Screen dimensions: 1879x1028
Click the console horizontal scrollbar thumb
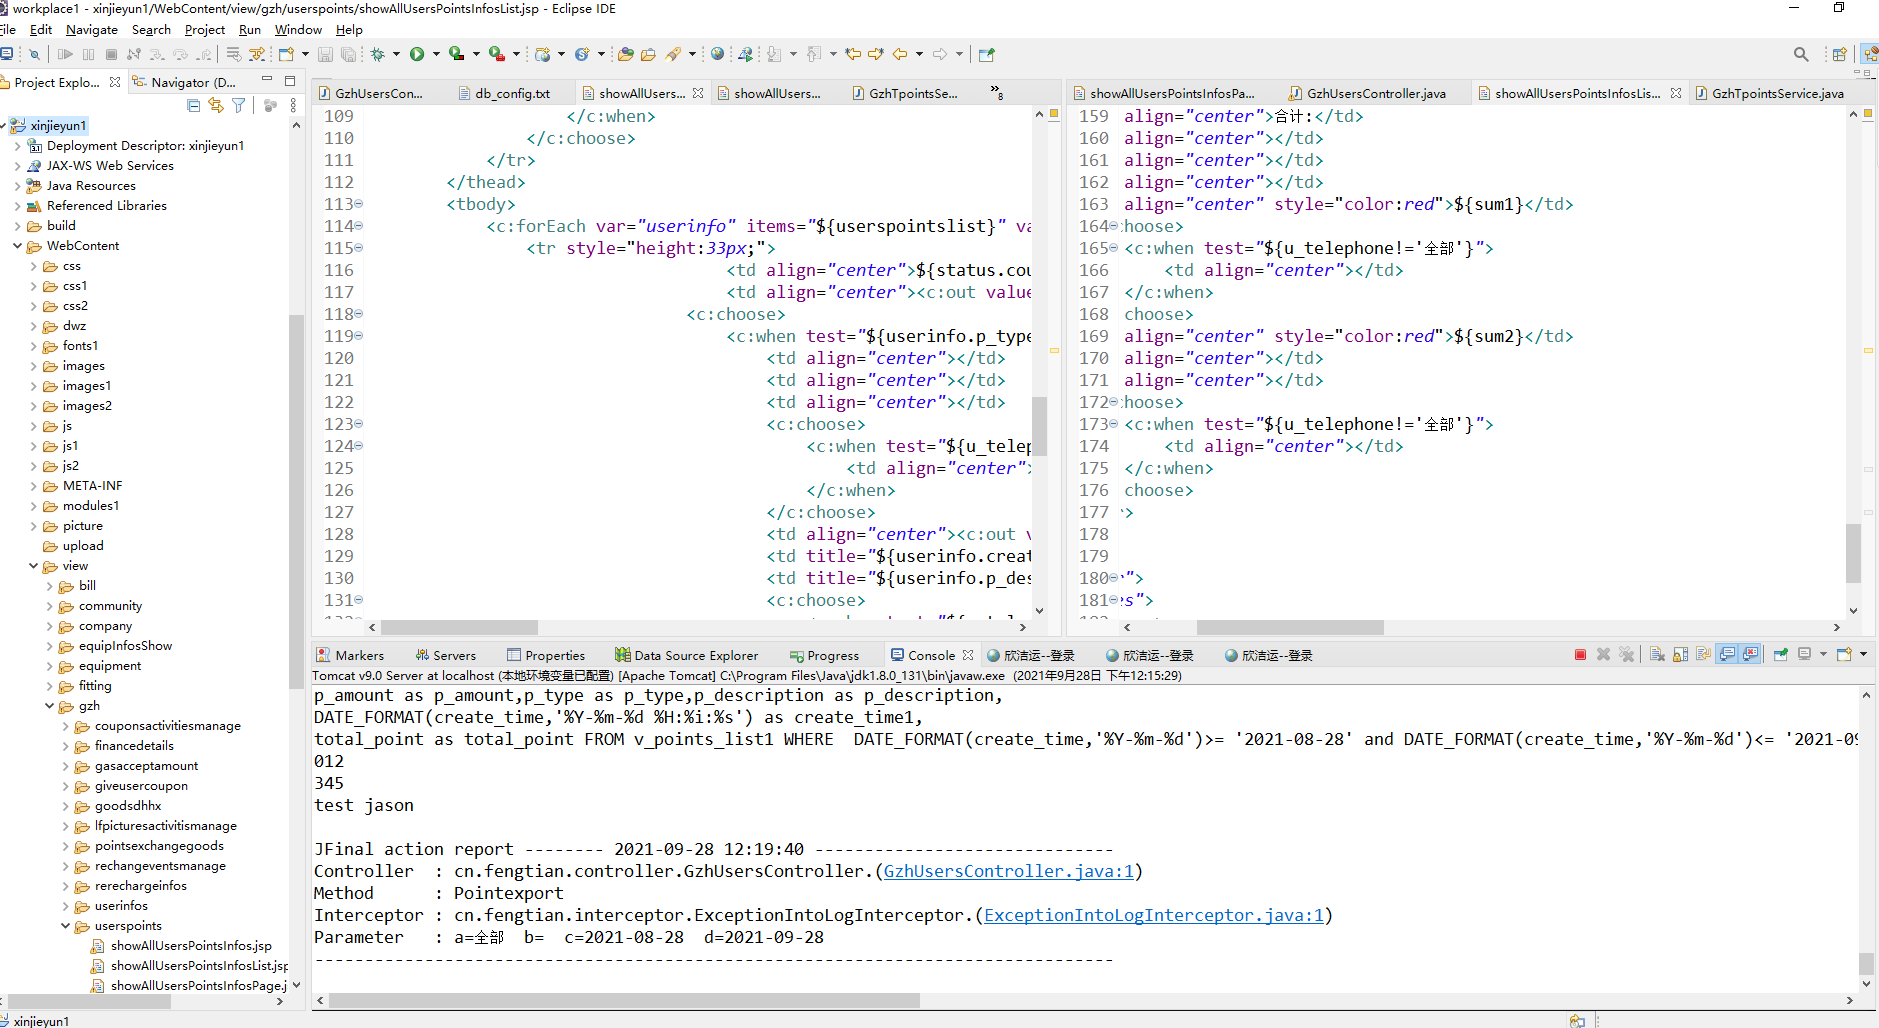(x=624, y=1000)
